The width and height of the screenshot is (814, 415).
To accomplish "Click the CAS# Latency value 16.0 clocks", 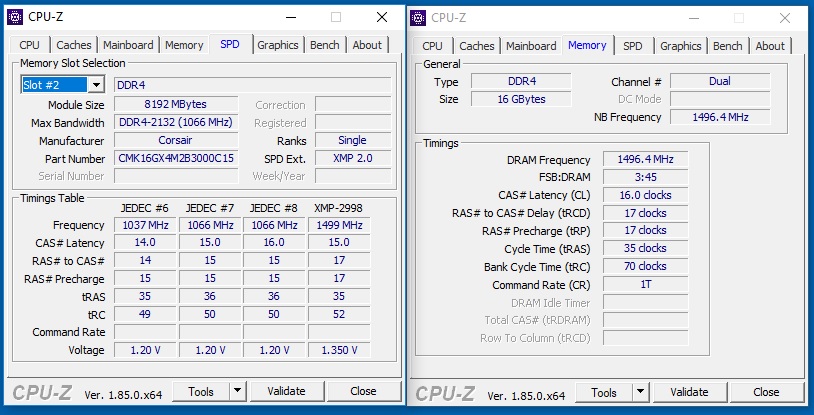I will tap(645, 195).
